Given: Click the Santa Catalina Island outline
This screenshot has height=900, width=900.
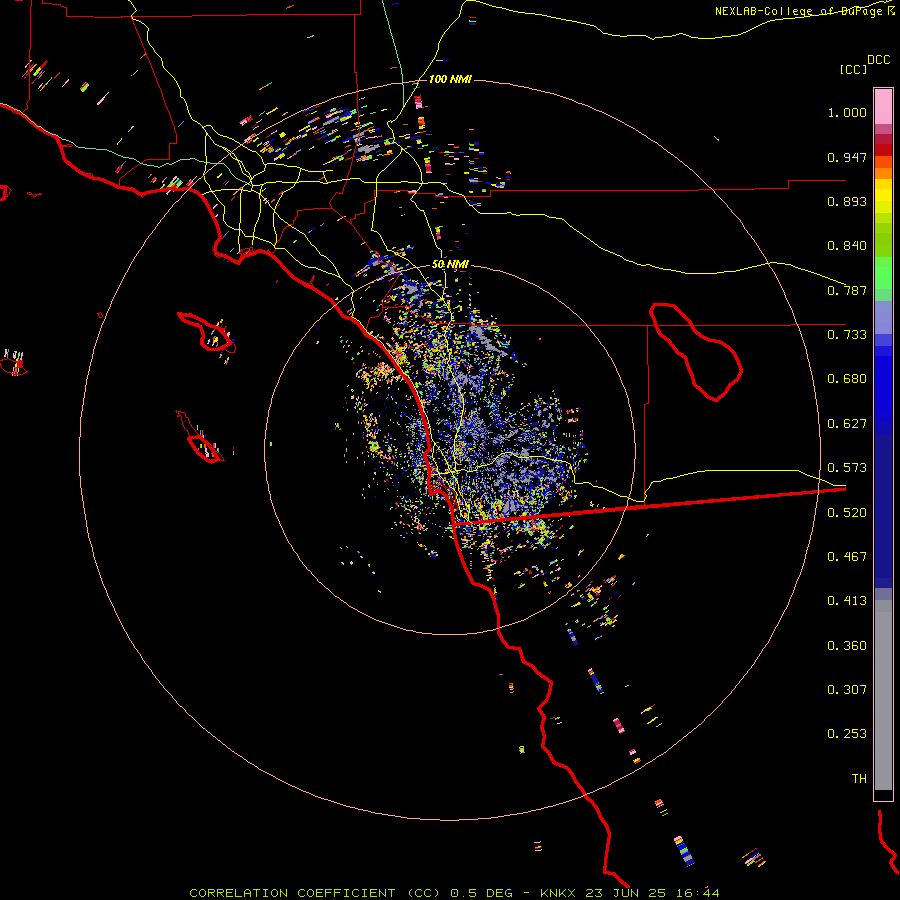Looking at the screenshot, I should pyautogui.click(x=206, y=332).
